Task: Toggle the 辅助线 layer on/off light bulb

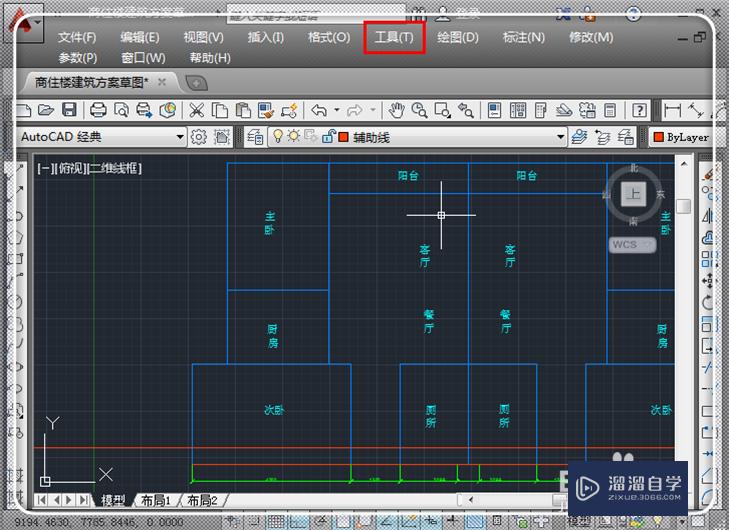Action: [278, 136]
